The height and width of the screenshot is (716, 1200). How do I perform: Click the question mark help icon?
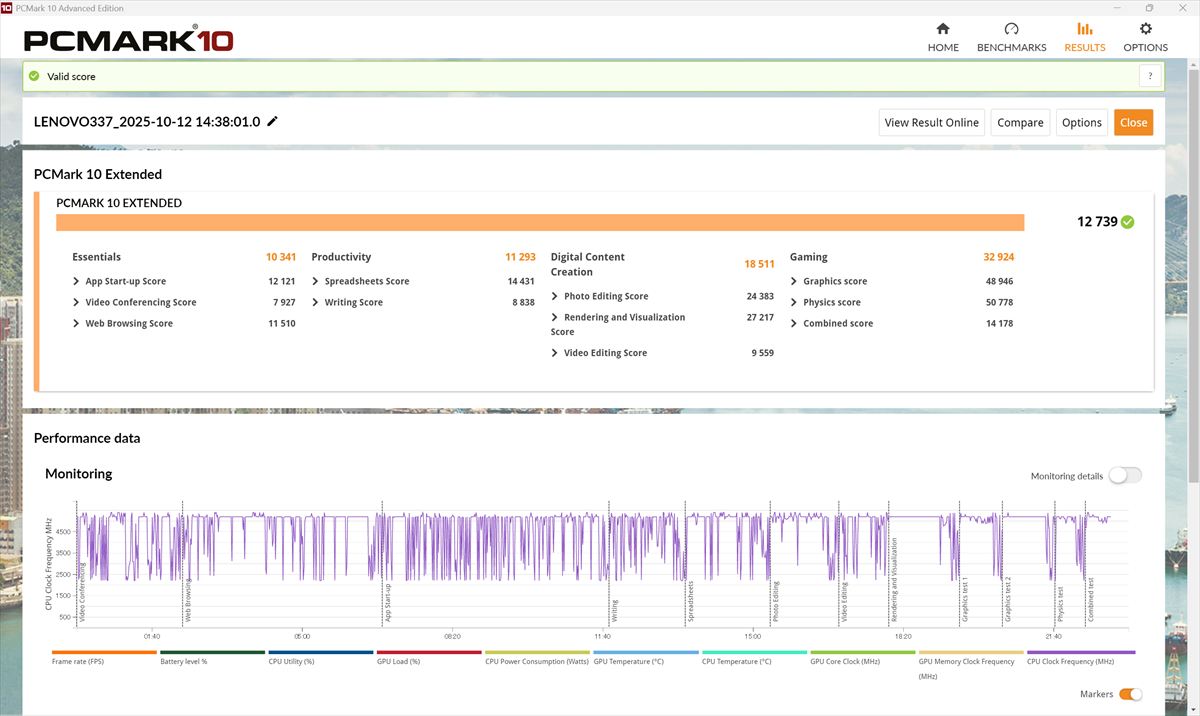tap(1150, 76)
